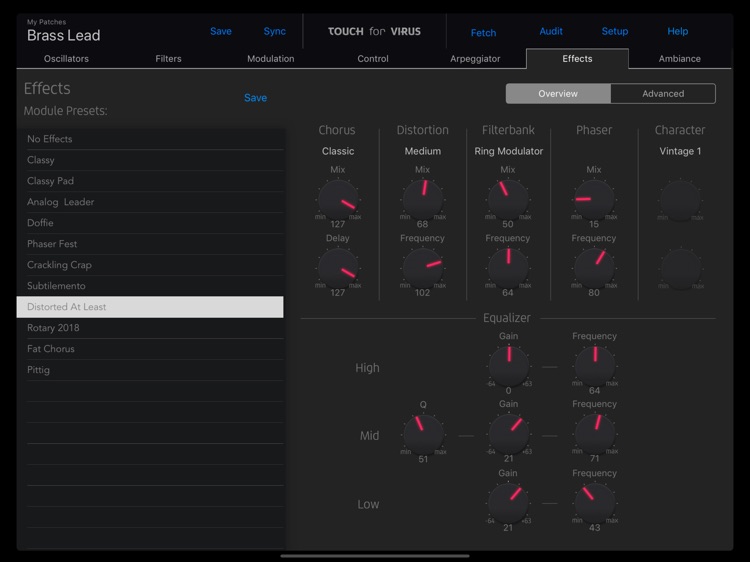Screen dimensions: 750x562
Task: Select the Pittig preset
Action: tap(150, 370)
